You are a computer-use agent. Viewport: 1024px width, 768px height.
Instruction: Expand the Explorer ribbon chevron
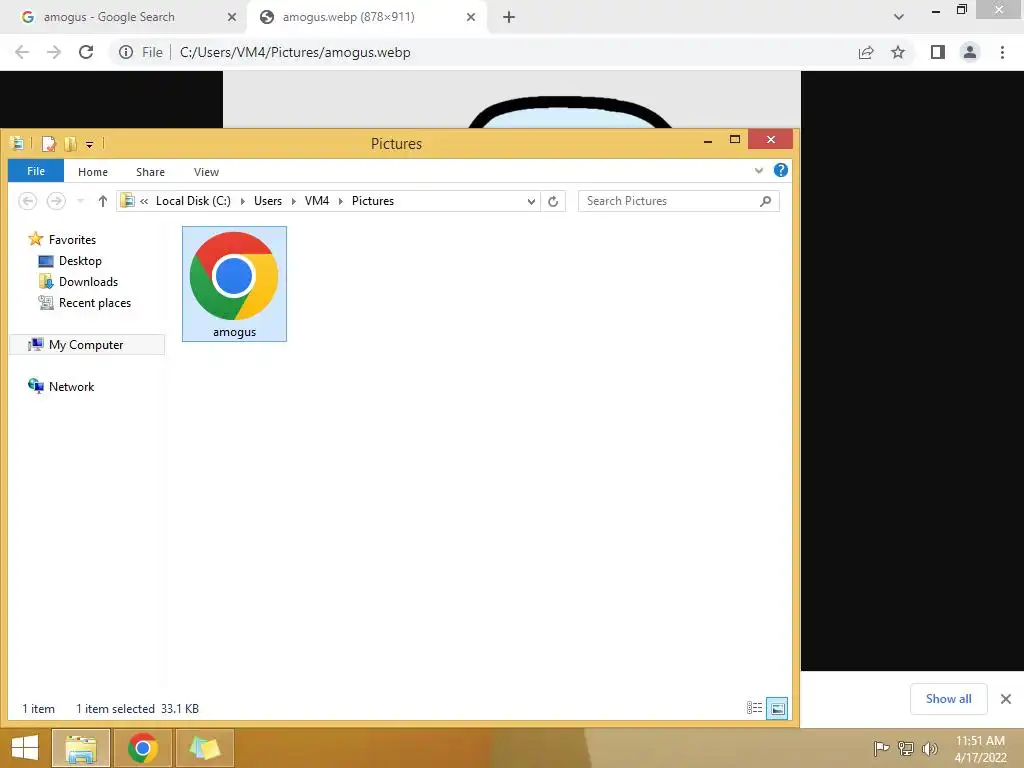point(759,171)
